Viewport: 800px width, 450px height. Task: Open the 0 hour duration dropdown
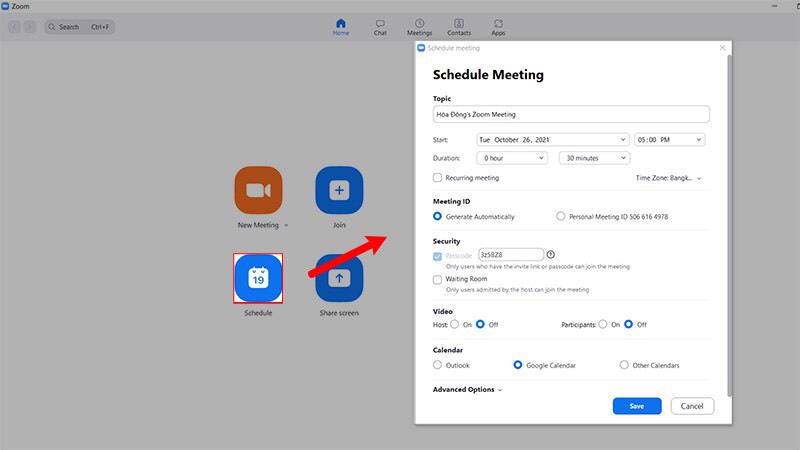pos(512,158)
